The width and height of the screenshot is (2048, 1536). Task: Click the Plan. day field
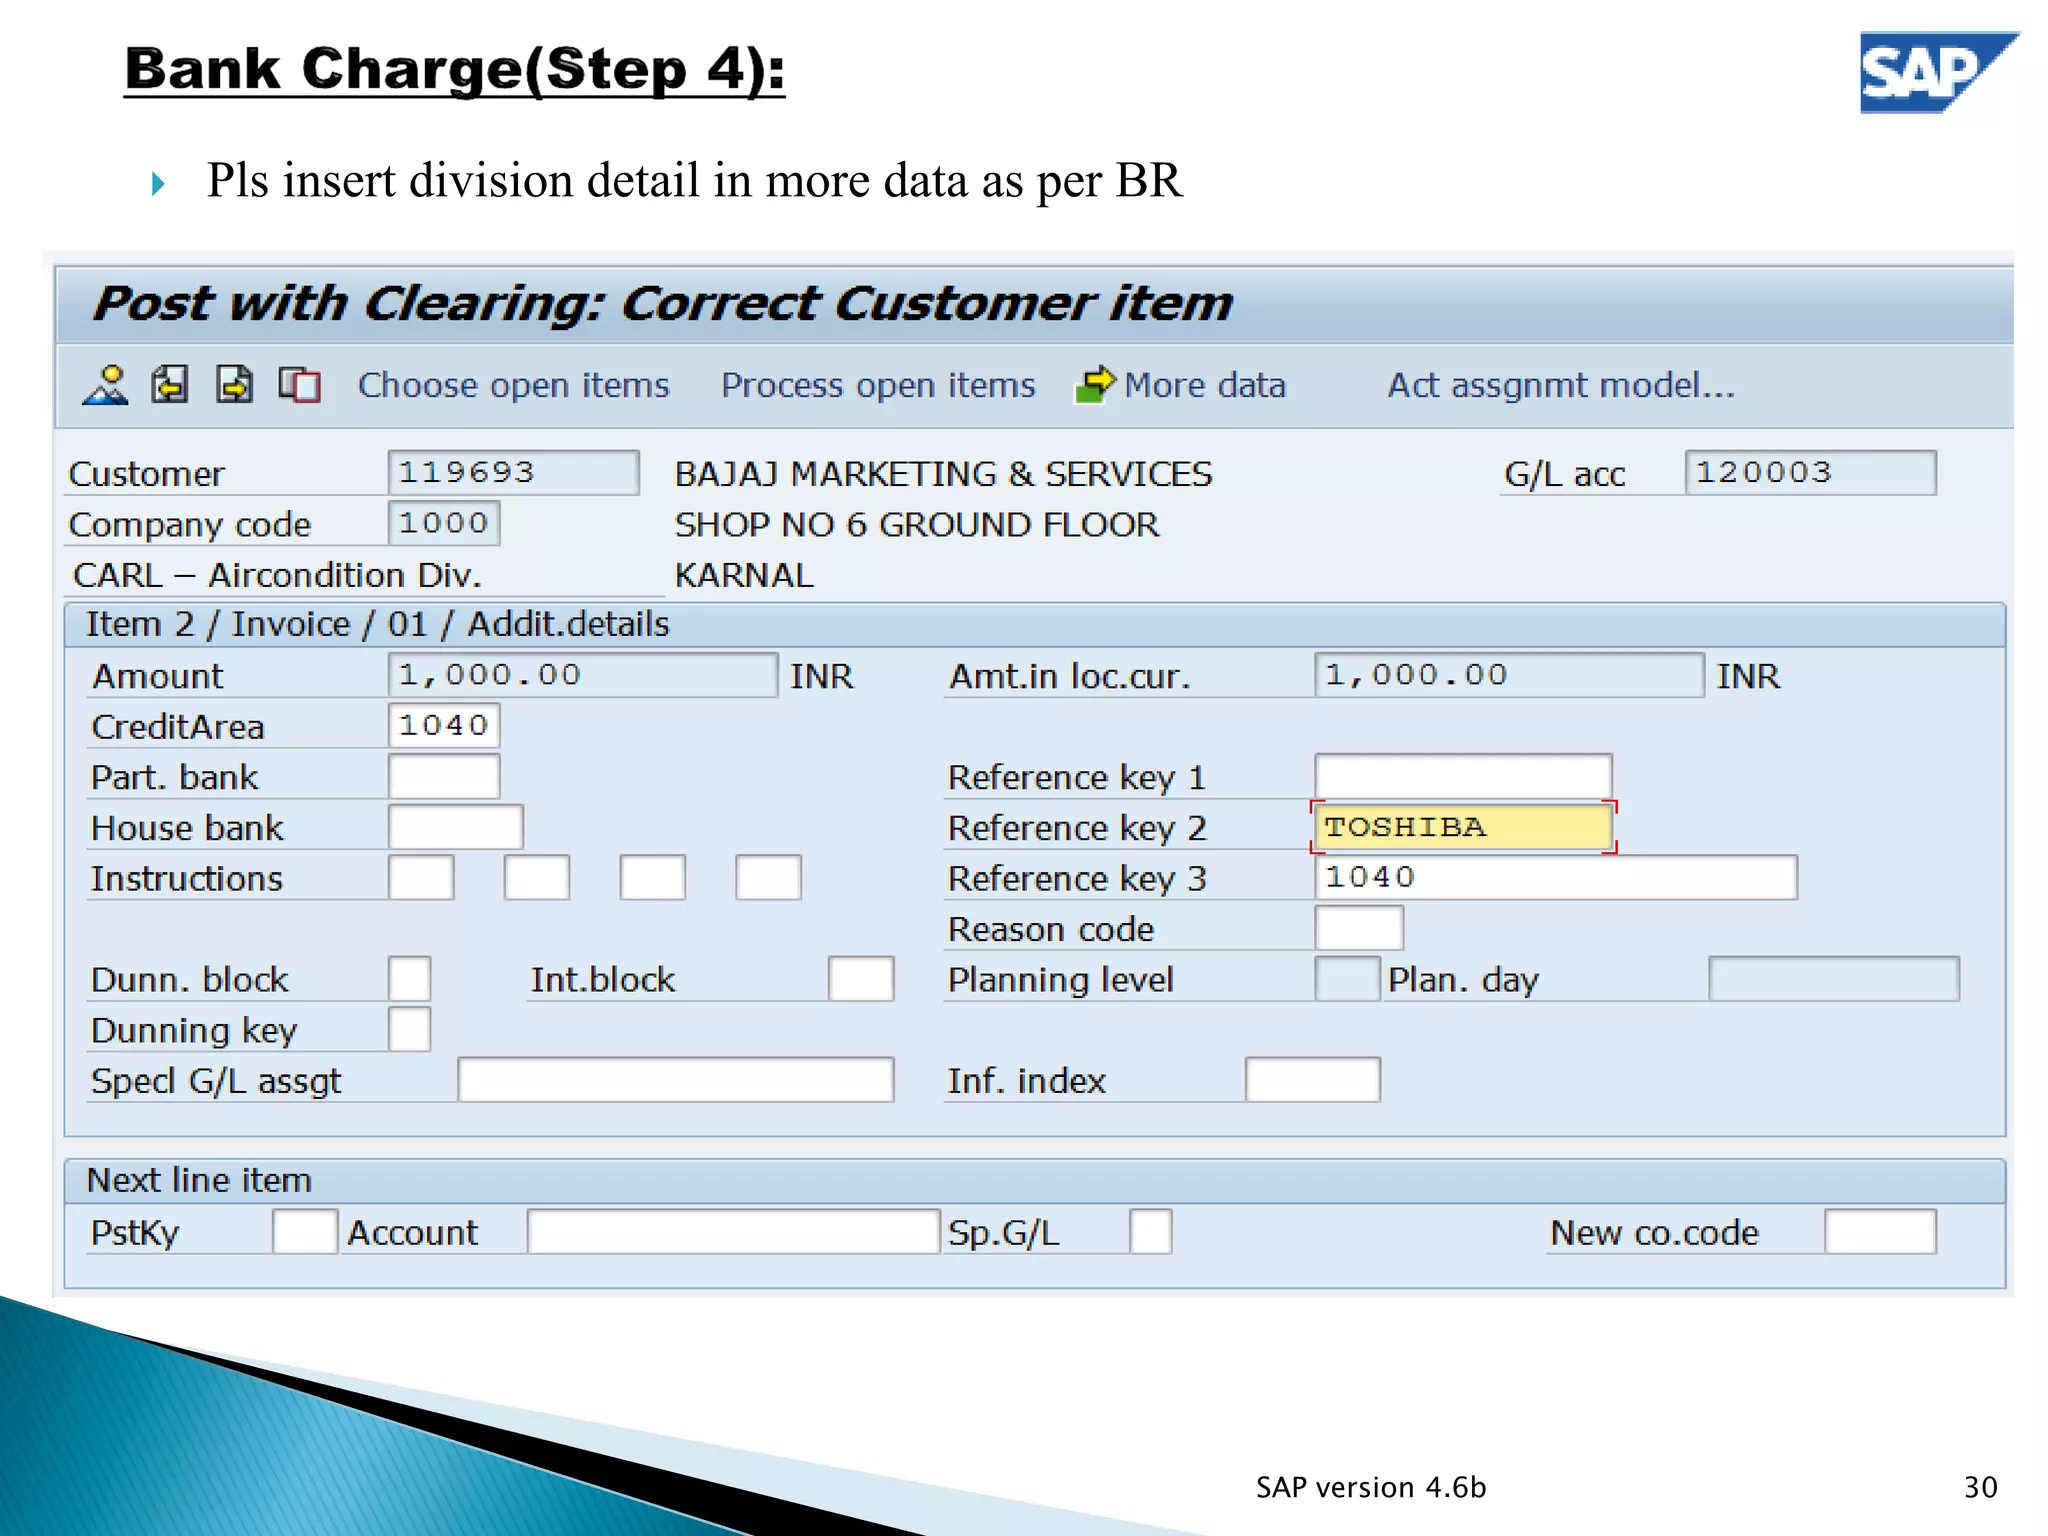pos(1834,979)
